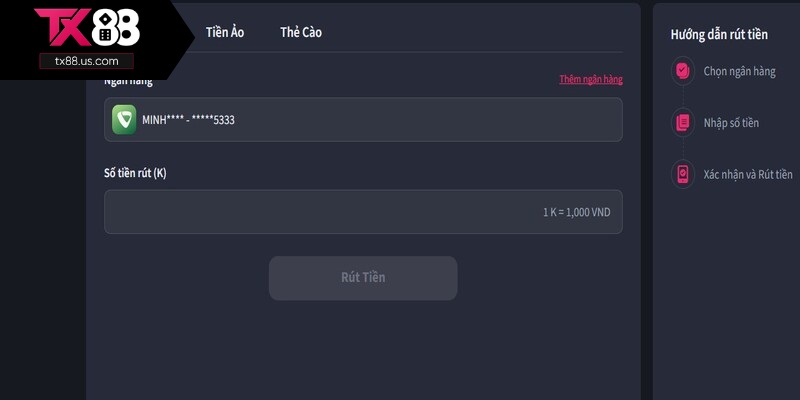
Task: Click the 1 K = 1,000 VND hint
Action: tap(577, 212)
